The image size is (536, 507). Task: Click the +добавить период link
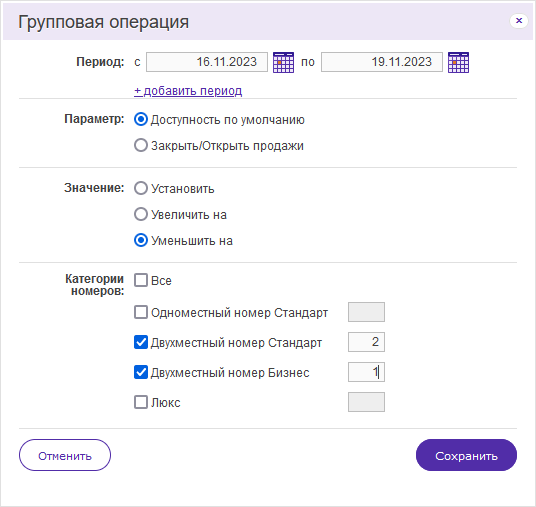coord(188,91)
